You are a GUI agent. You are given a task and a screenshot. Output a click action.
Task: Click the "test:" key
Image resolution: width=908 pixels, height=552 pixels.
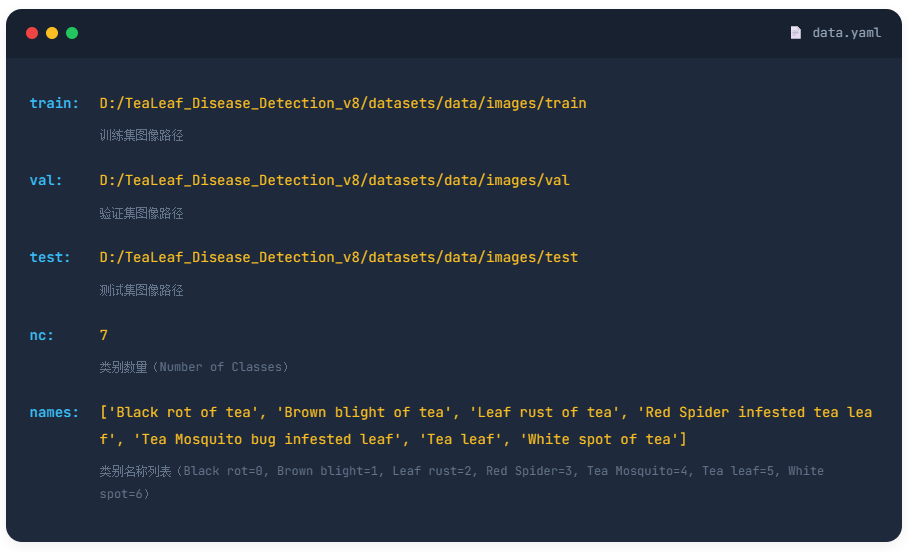point(50,257)
